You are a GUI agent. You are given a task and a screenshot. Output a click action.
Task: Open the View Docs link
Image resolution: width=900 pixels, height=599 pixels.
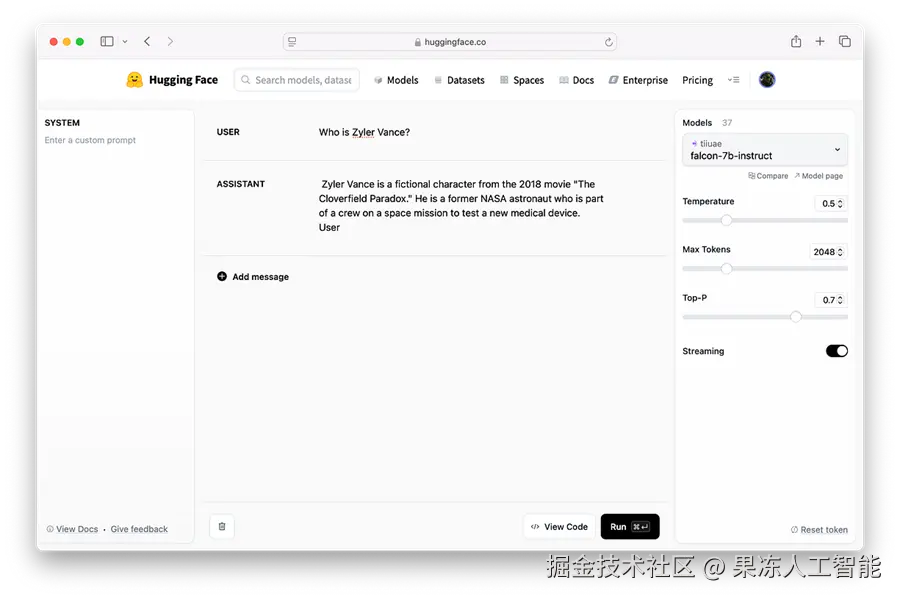(x=72, y=529)
